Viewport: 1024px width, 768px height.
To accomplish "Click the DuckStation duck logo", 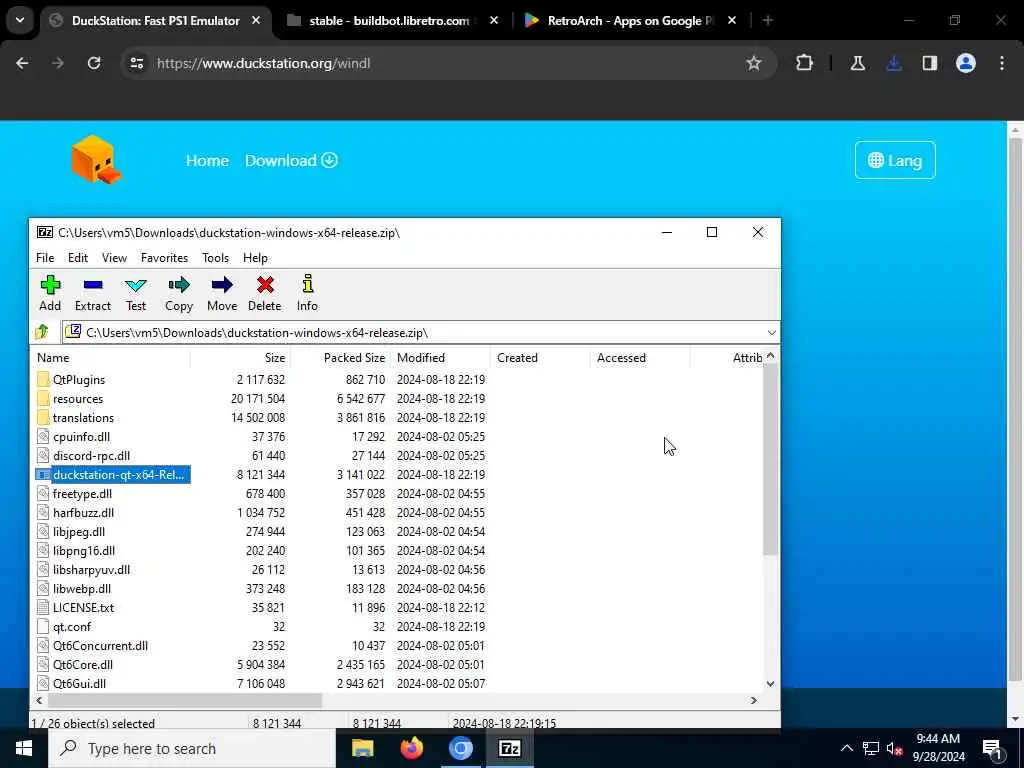I will [x=97, y=159].
